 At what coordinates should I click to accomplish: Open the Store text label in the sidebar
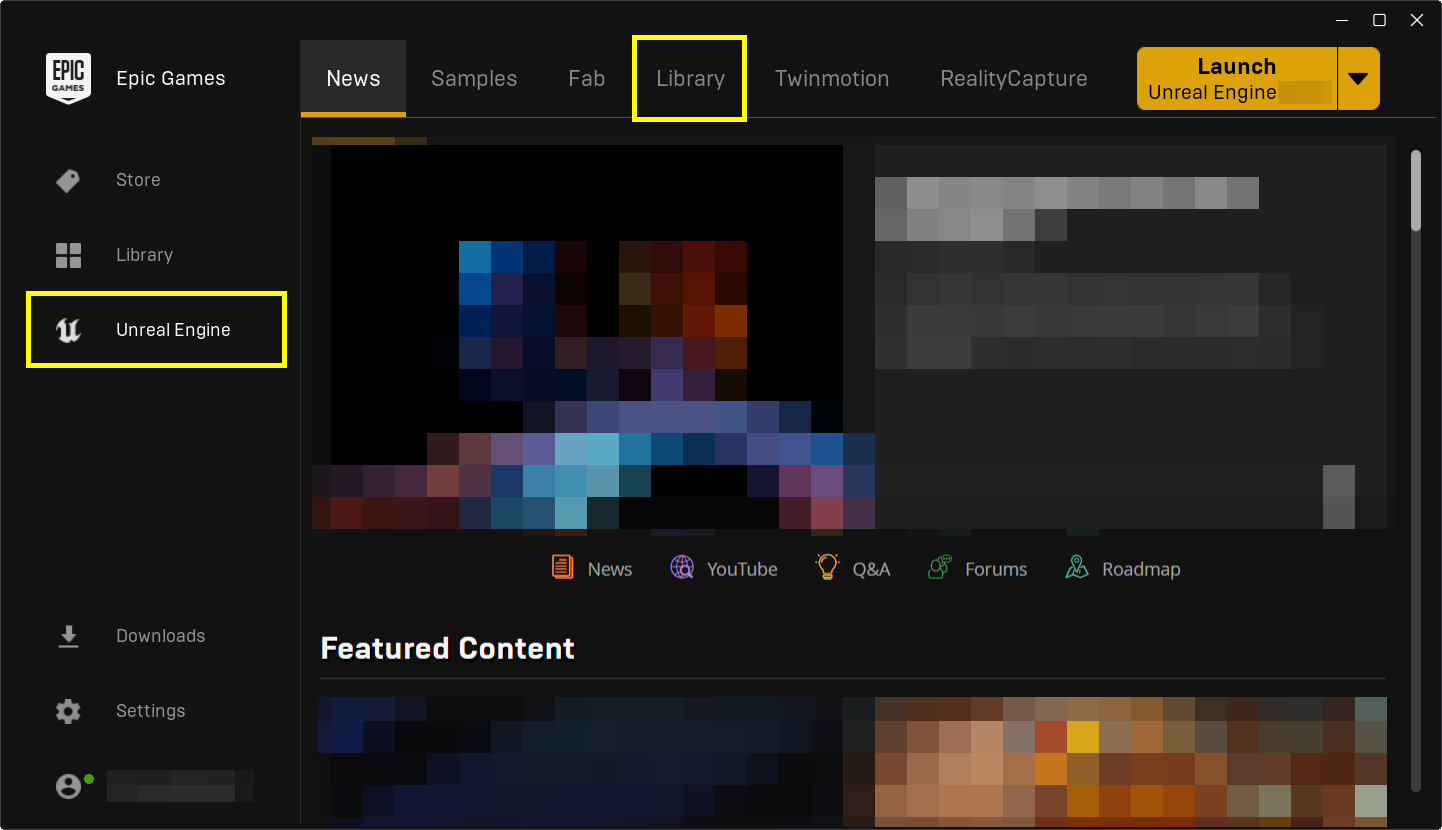(x=138, y=180)
